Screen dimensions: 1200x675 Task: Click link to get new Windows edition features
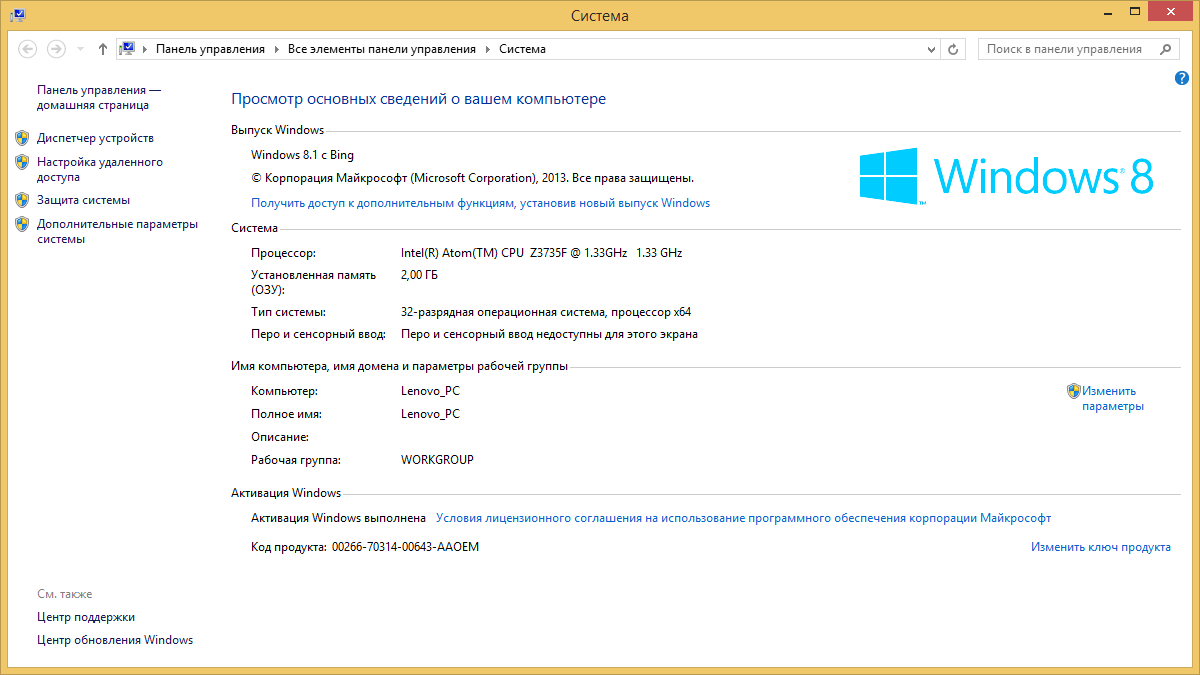(x=481, y=203)
